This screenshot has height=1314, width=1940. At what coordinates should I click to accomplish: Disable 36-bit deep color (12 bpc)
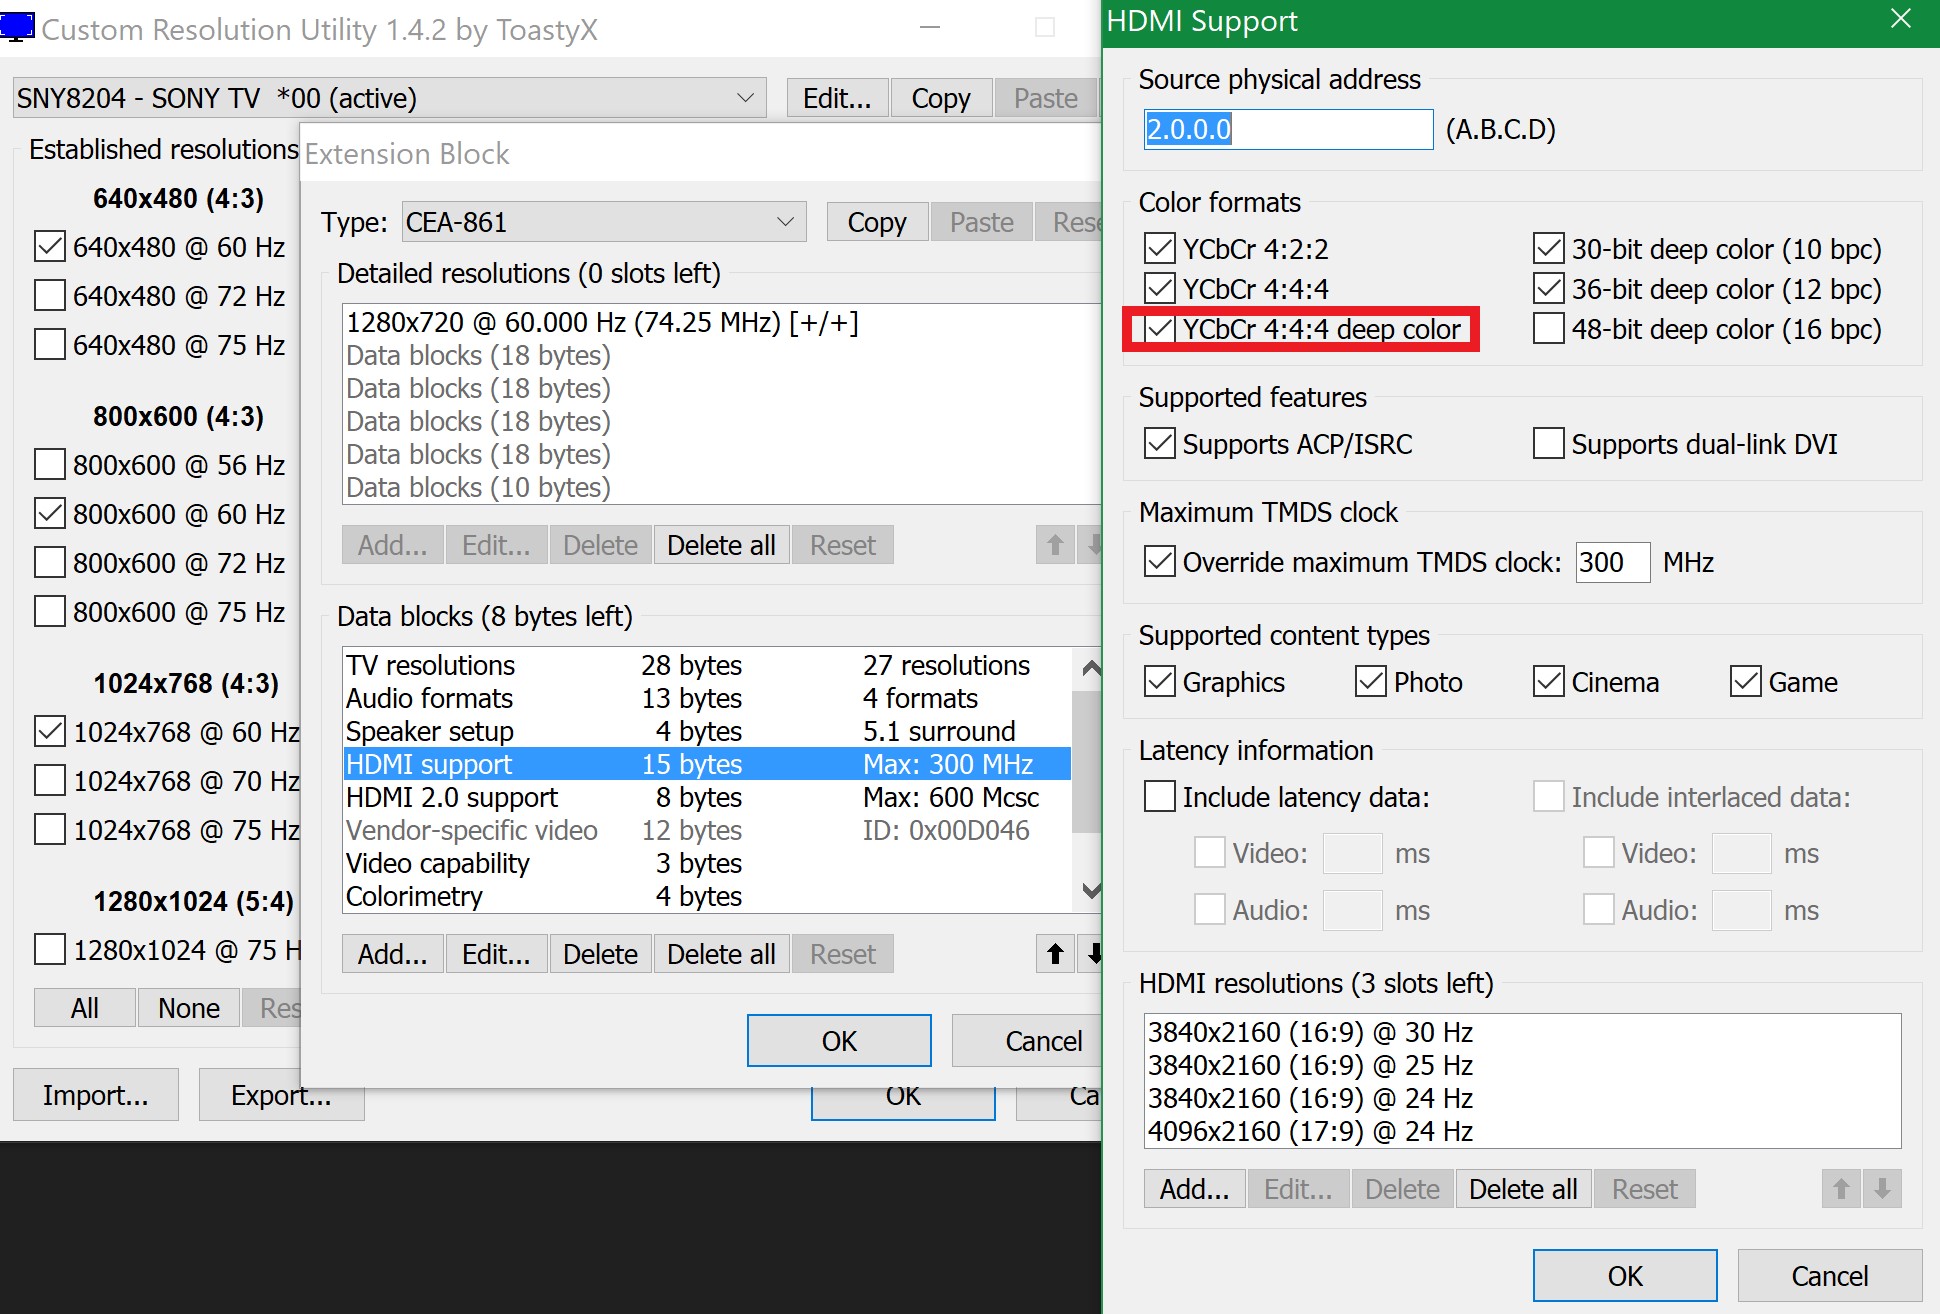1548,288
